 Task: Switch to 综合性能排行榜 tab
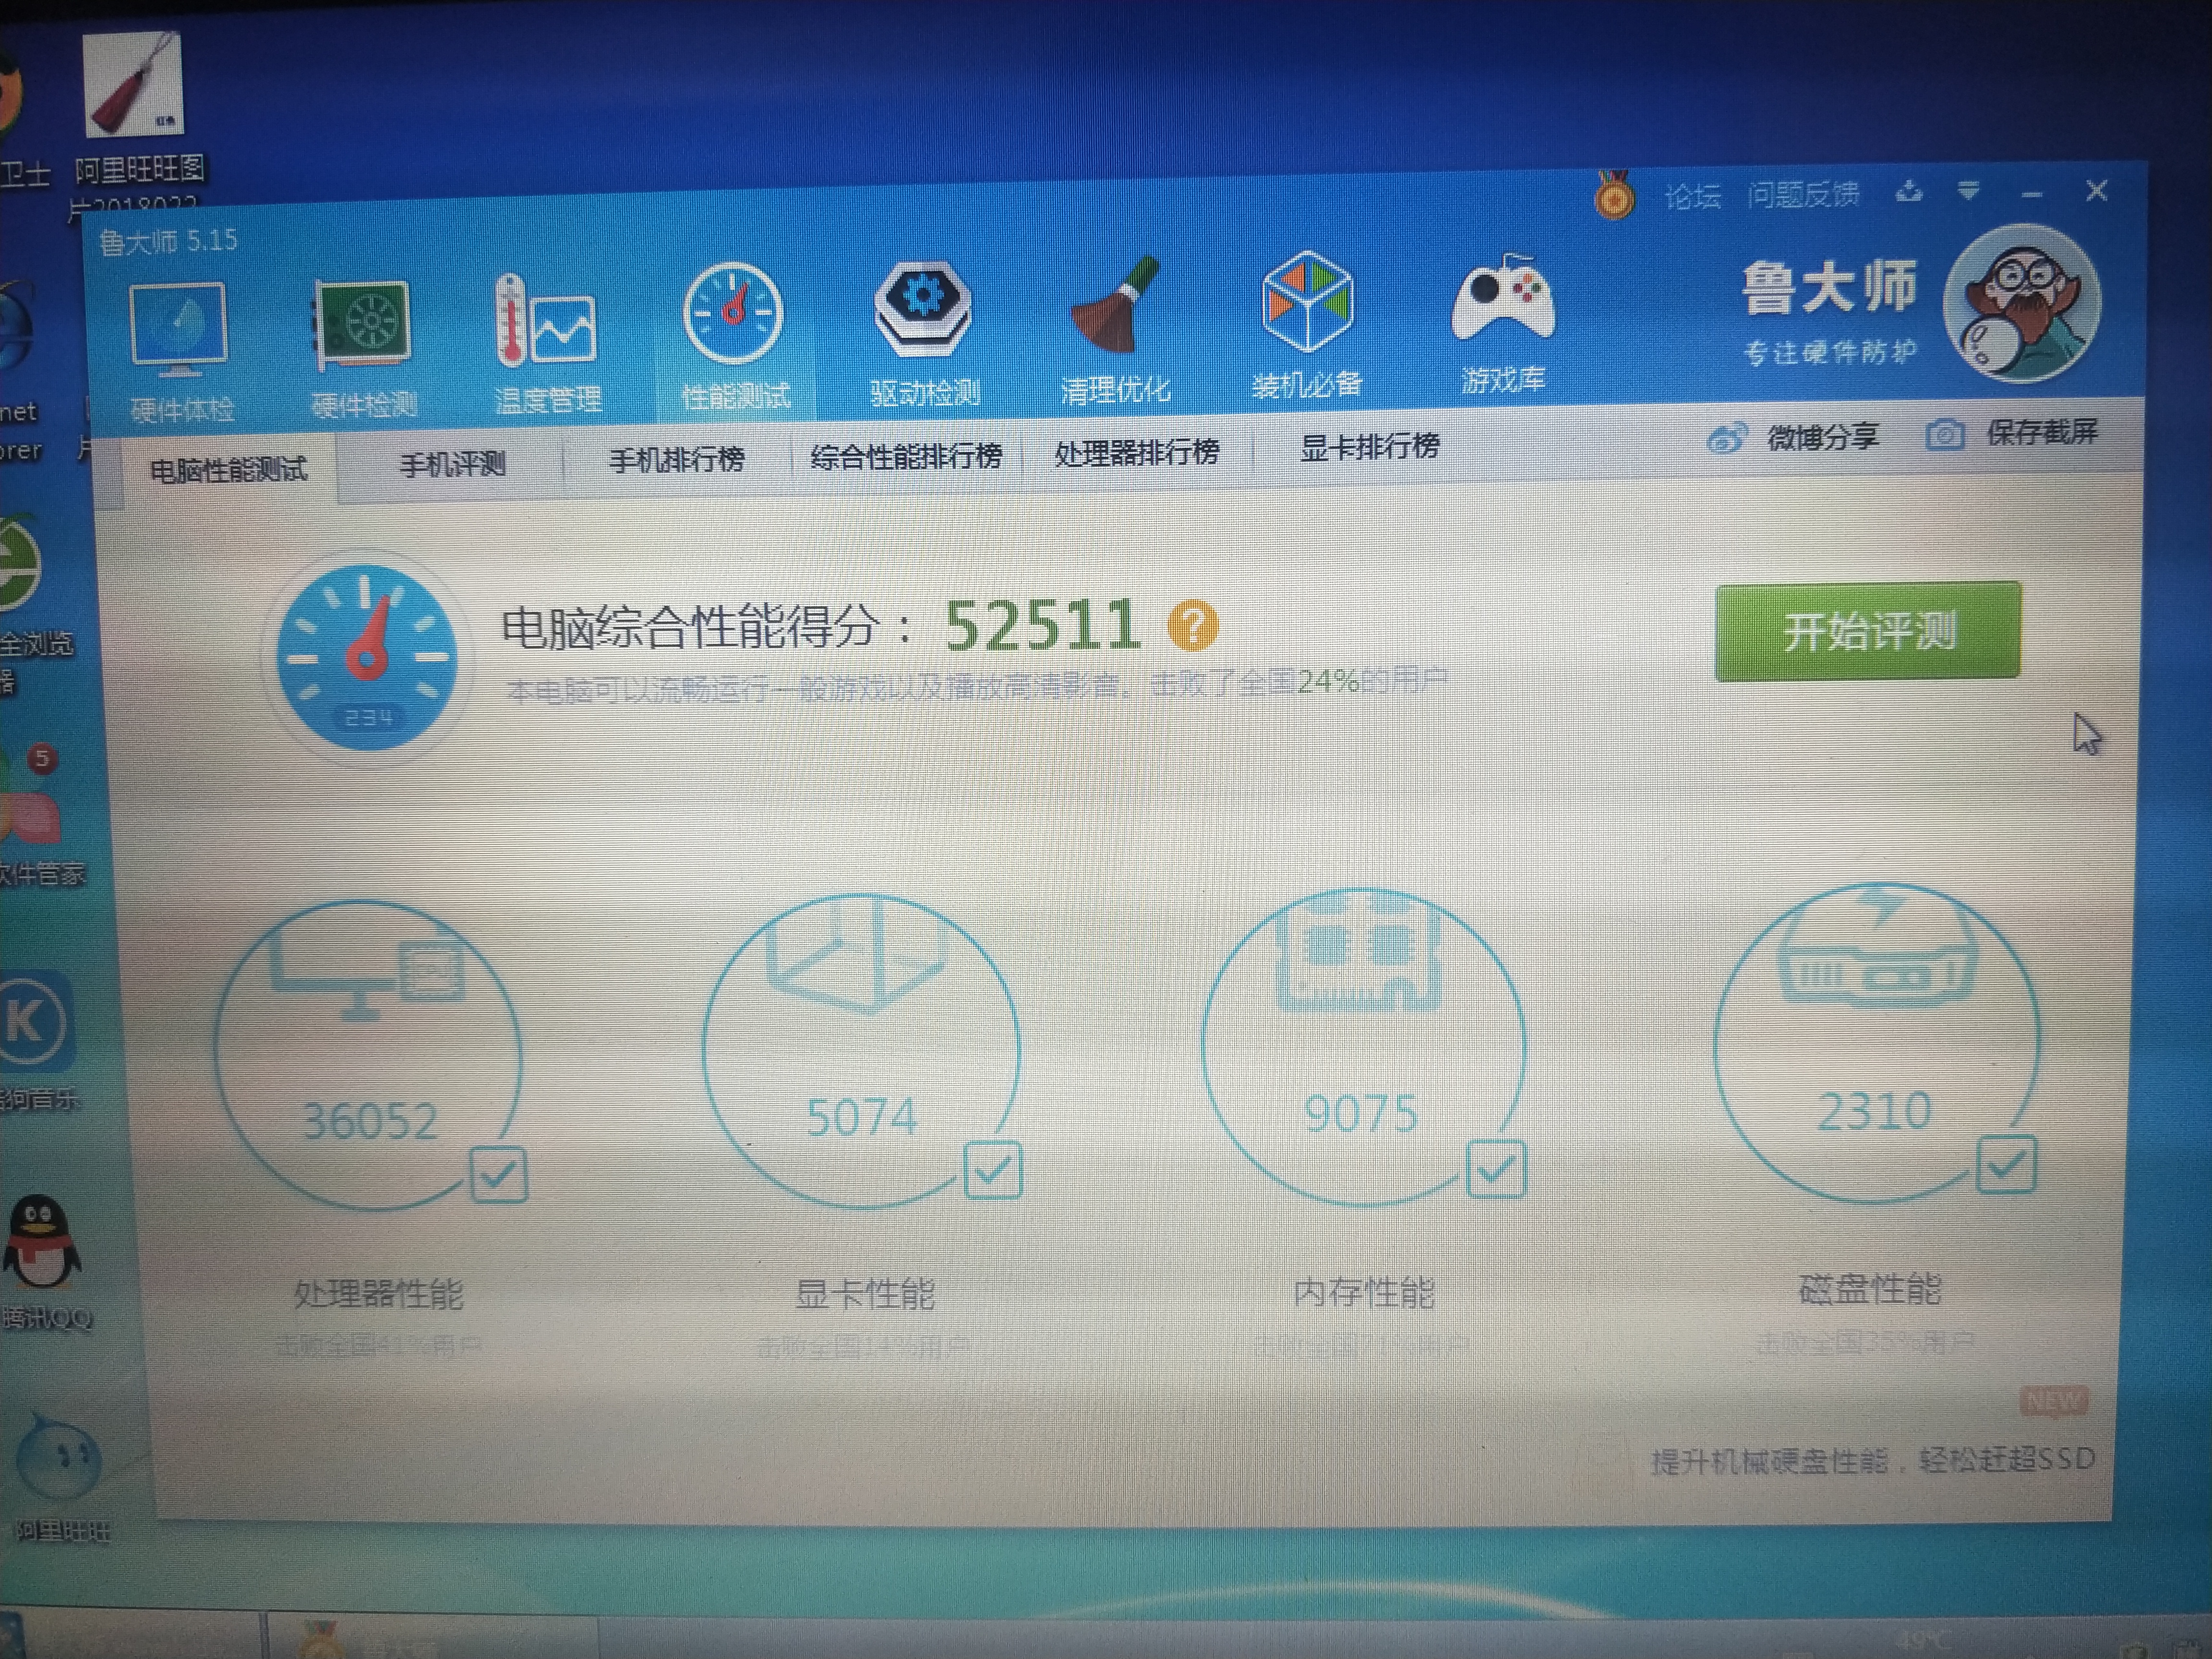(906, 457)
